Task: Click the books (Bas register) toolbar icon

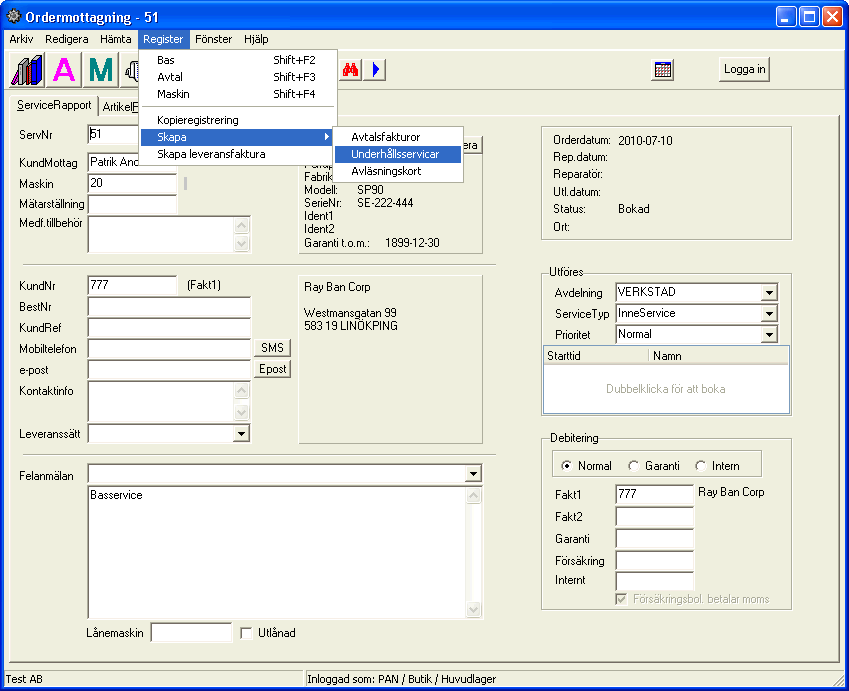Action: [27, 70]
